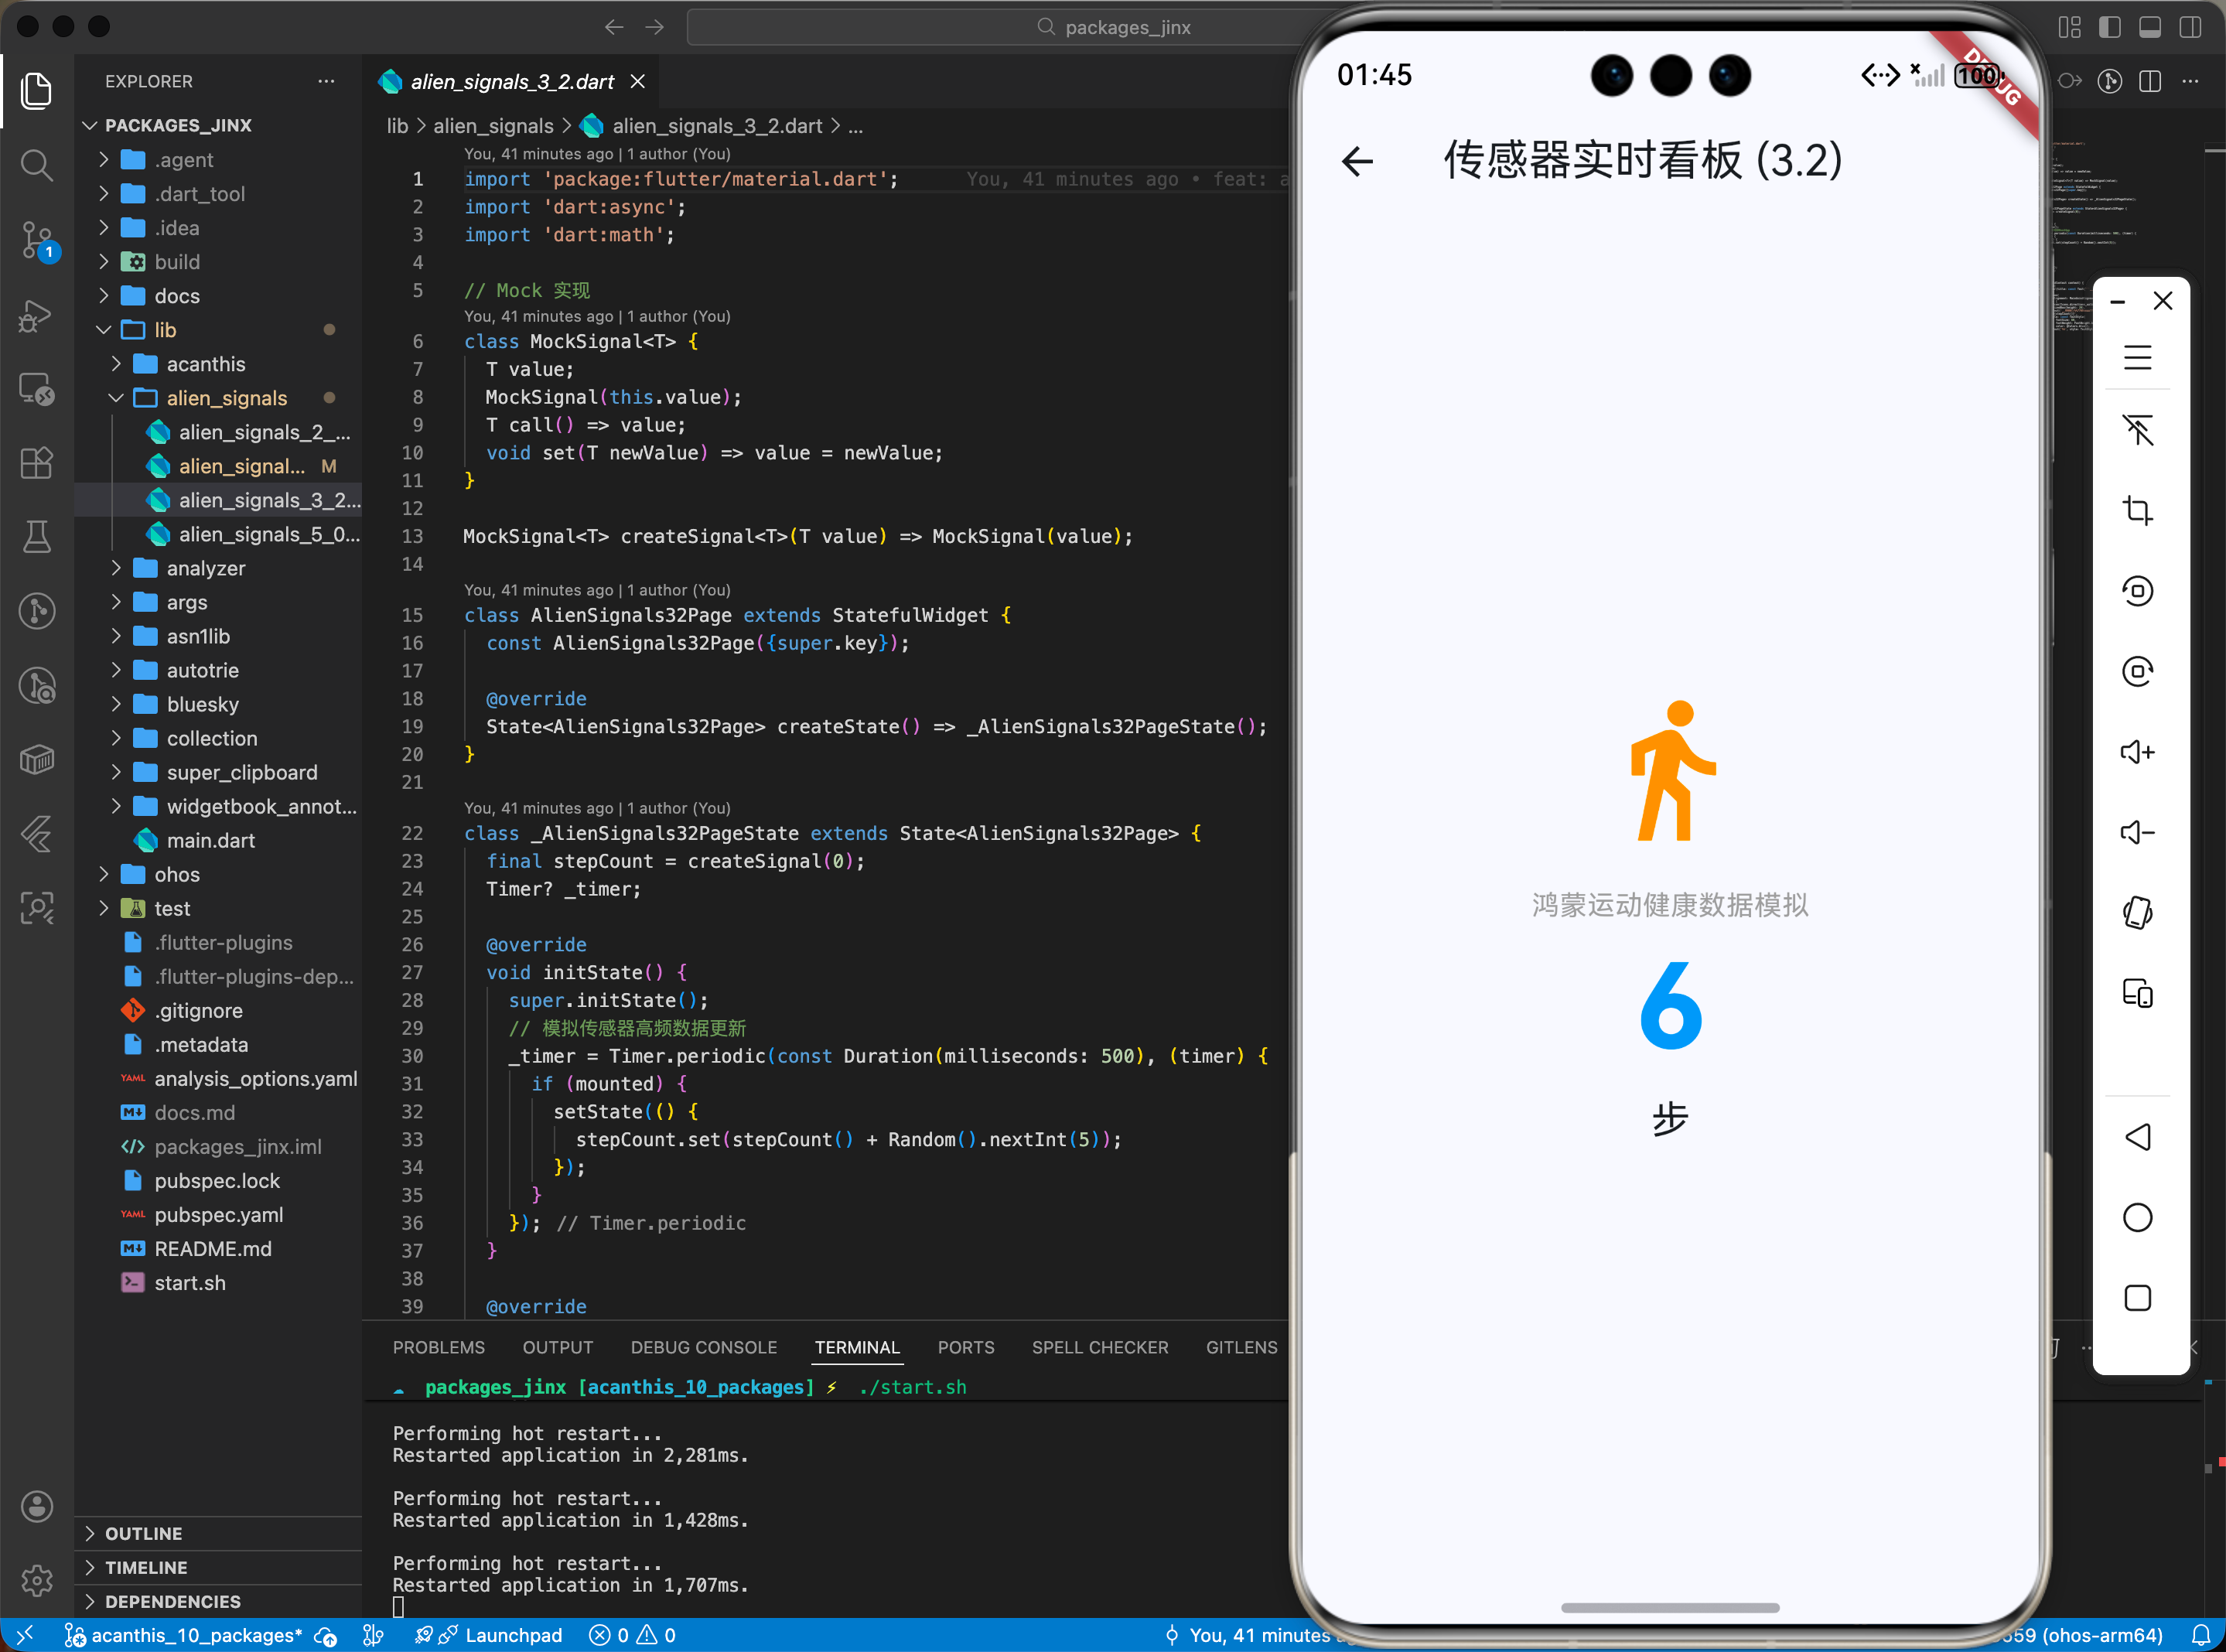Open Run and Debug view
Screen dimensions: 2226x1652
[37, 315]
